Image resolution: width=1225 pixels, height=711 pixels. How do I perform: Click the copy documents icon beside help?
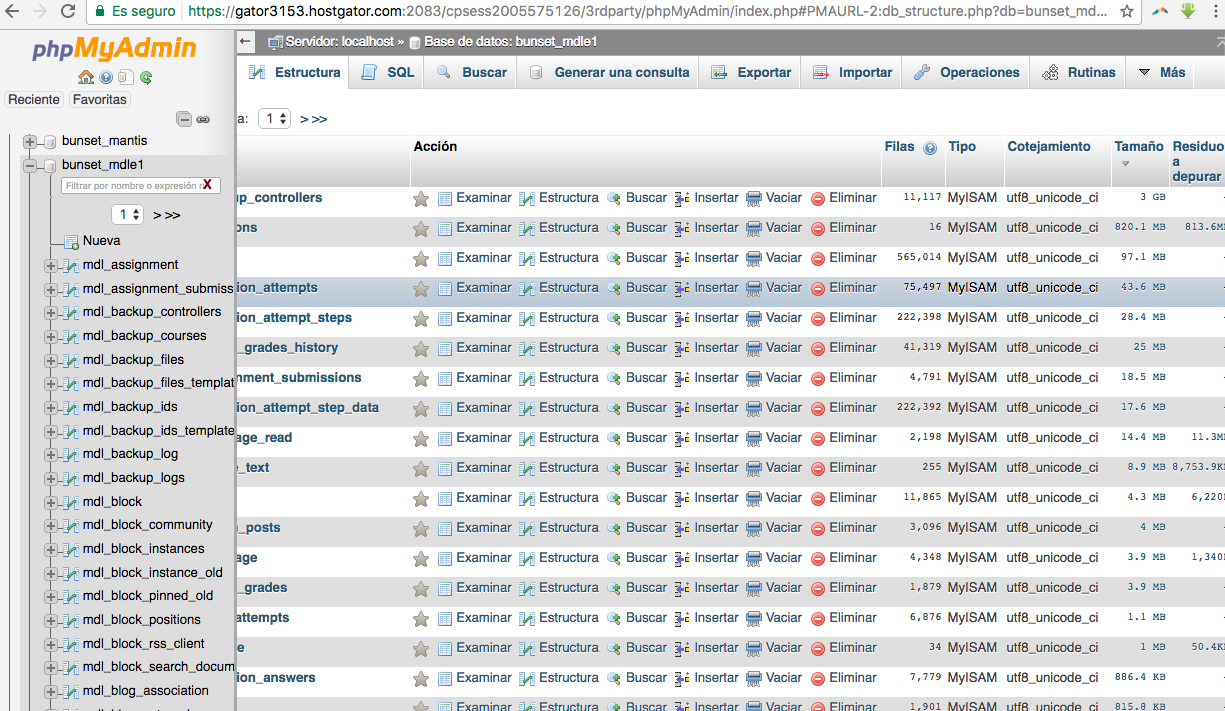(x=125, y=77)
